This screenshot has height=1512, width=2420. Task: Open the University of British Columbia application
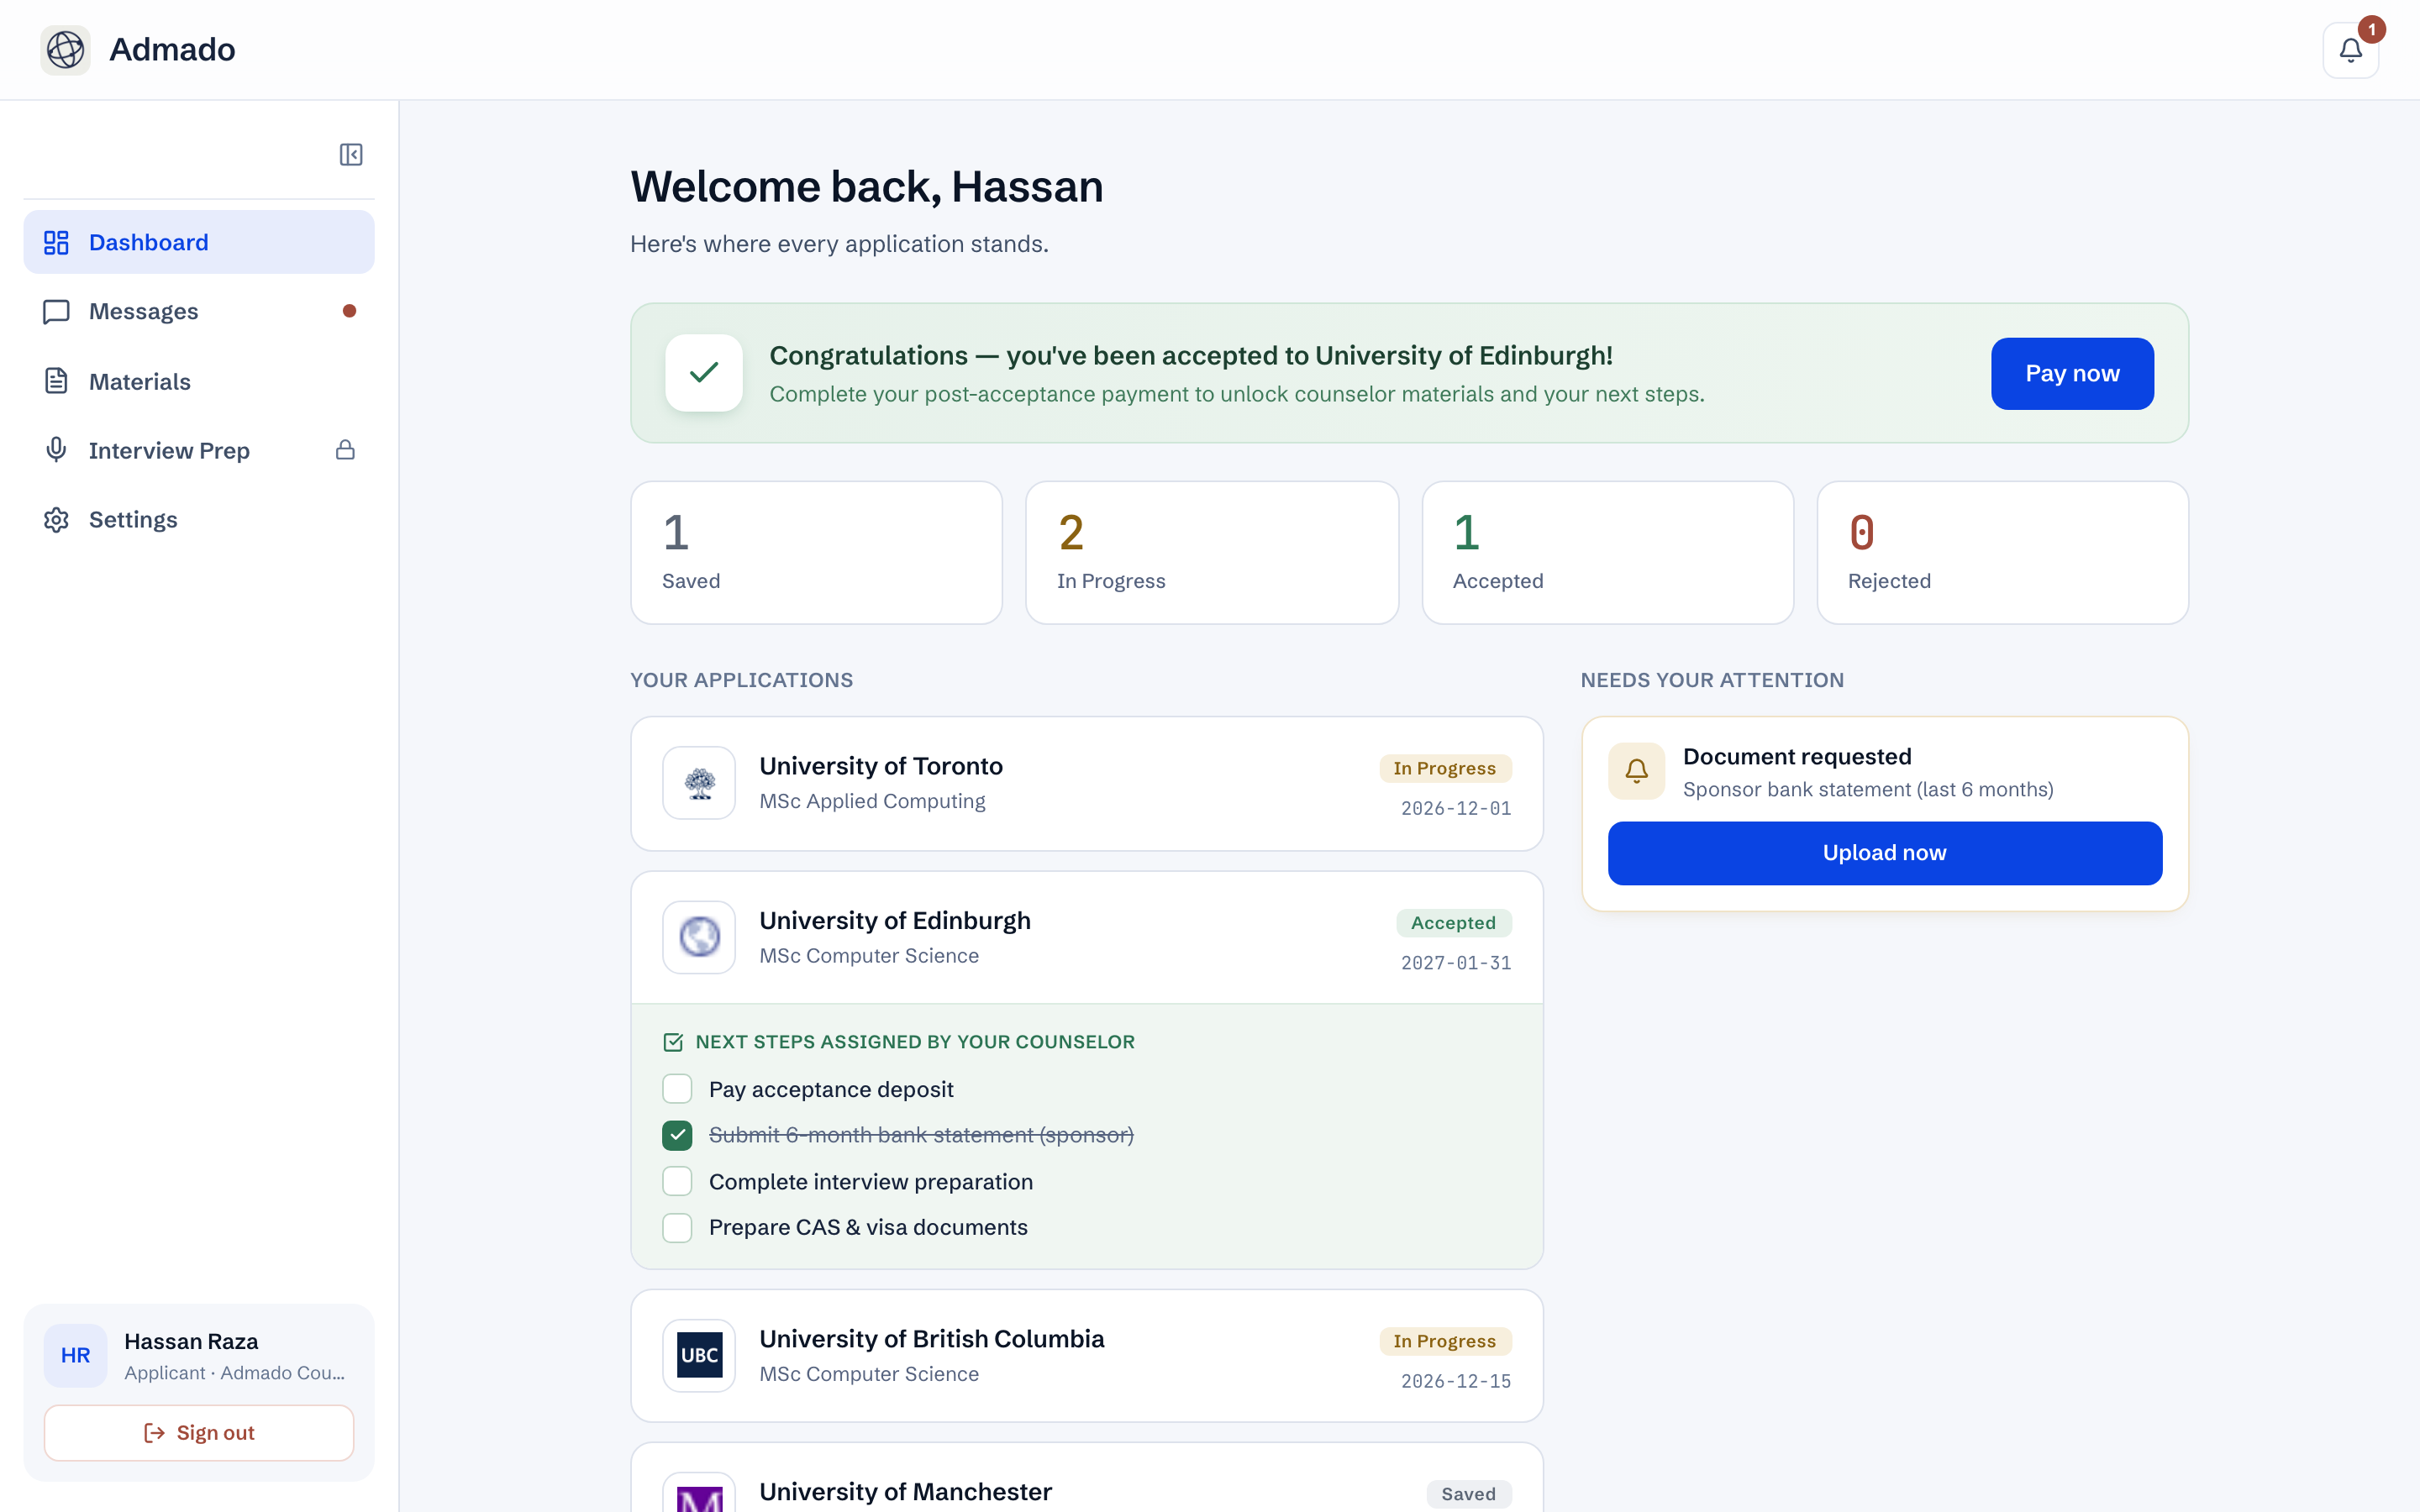[1087, 1355]
